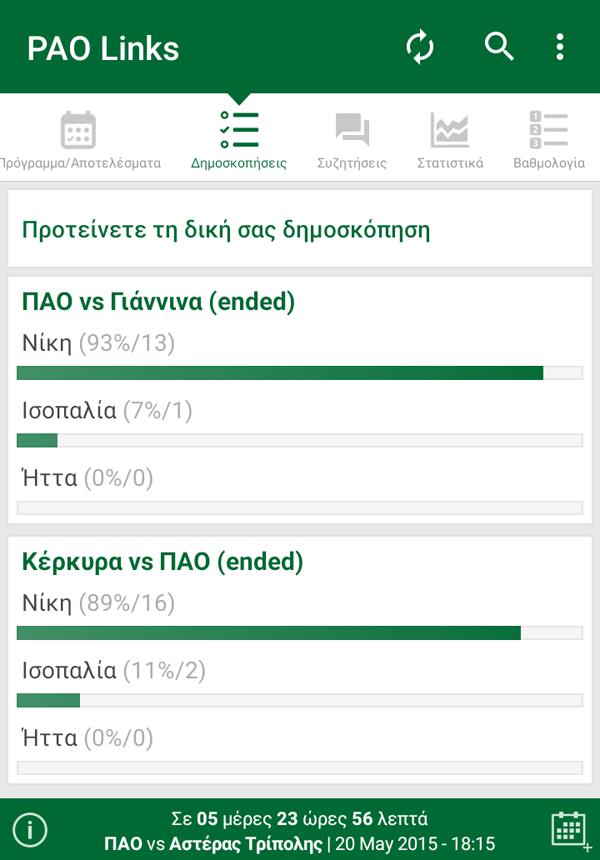Open the ΠΑΟ vs Γιάννινα poll title
600x860 pixels.
tap(159, 301)
